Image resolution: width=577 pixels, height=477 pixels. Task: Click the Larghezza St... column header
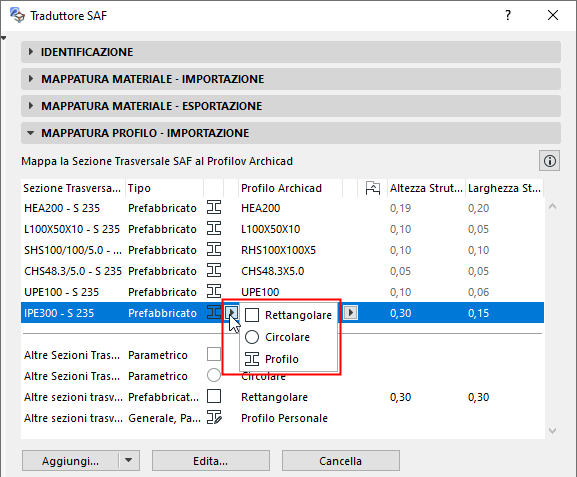(x=504, y=188)
